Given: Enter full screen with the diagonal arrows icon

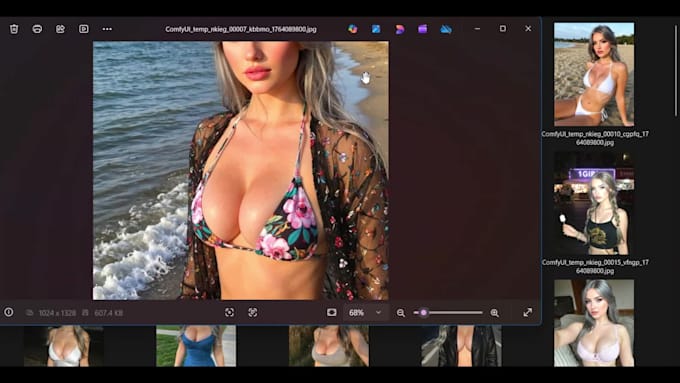Looking at the screenshot, I should pyautogui.click(x=528, y=312).
